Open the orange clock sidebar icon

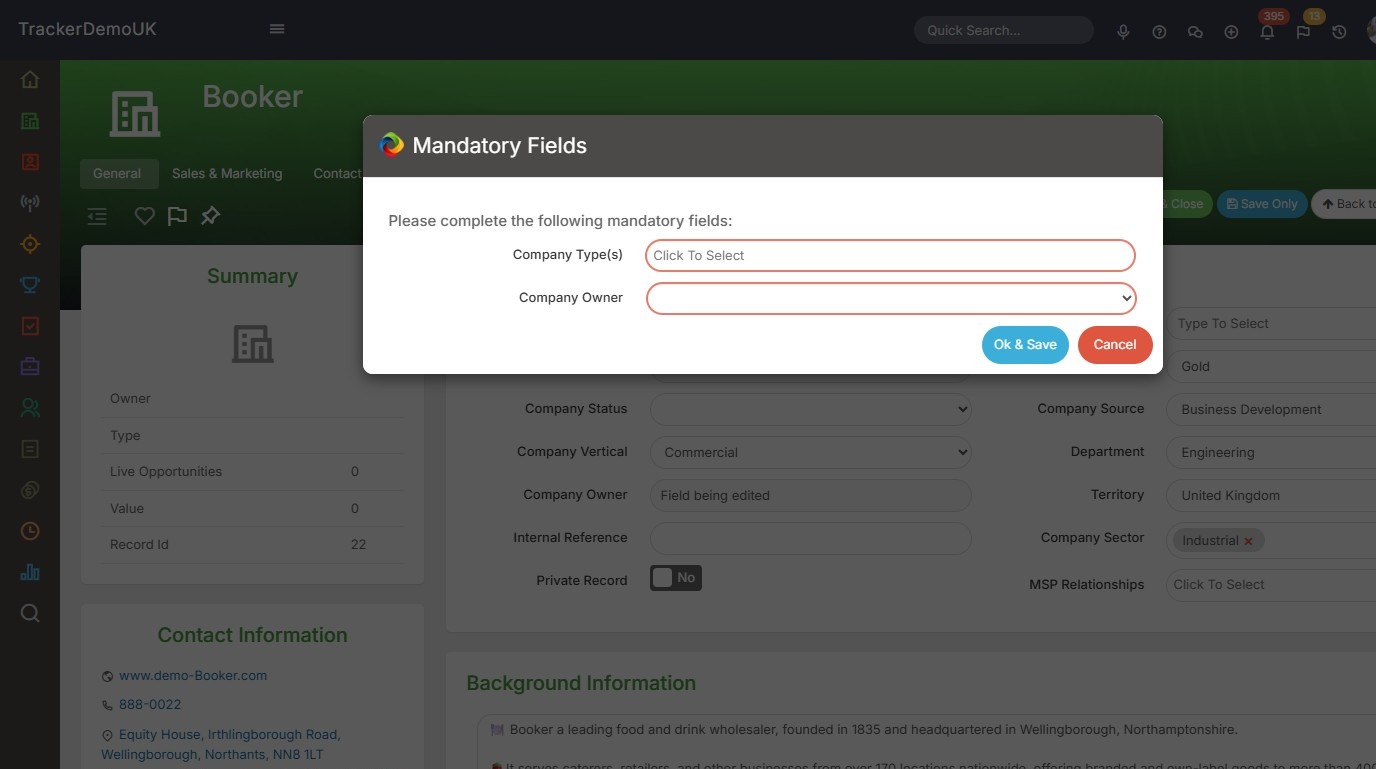coord(30,531)
